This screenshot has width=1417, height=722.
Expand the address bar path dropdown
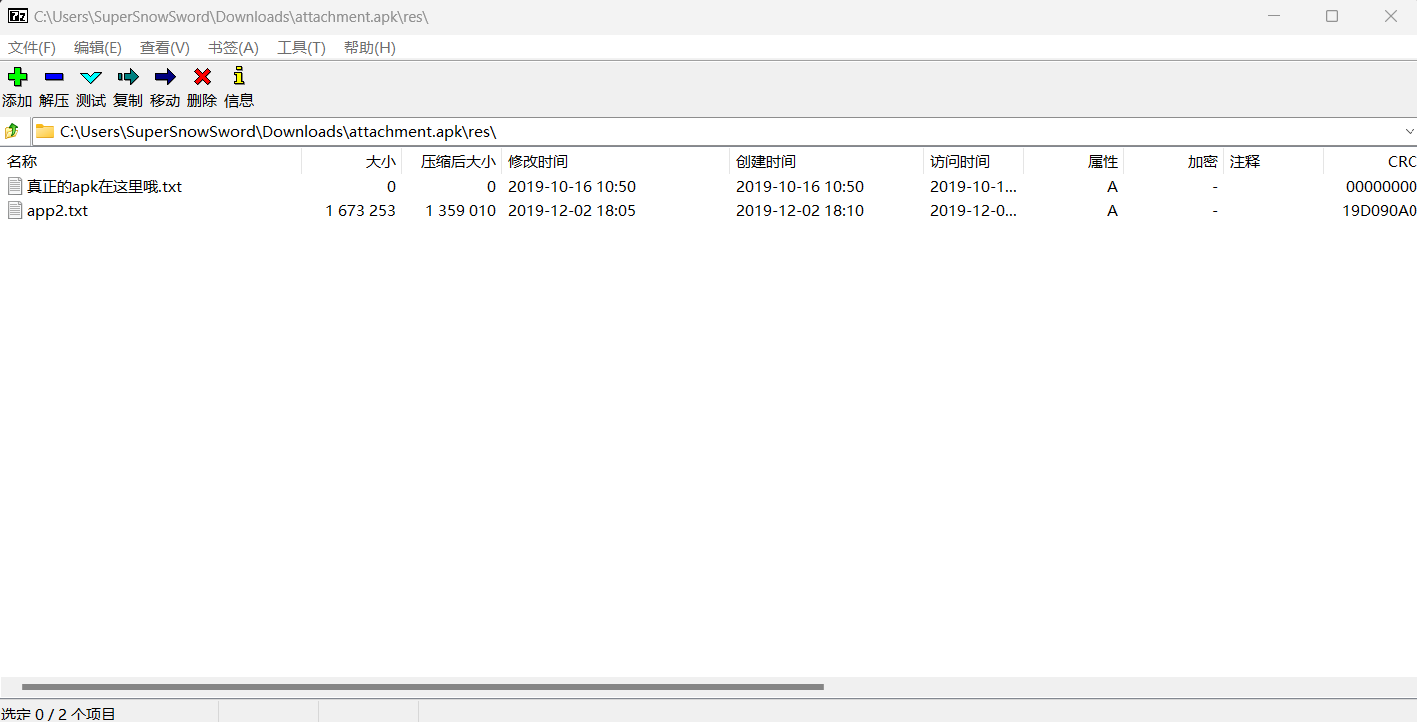pyautogui.click(x=1409, y=131)
